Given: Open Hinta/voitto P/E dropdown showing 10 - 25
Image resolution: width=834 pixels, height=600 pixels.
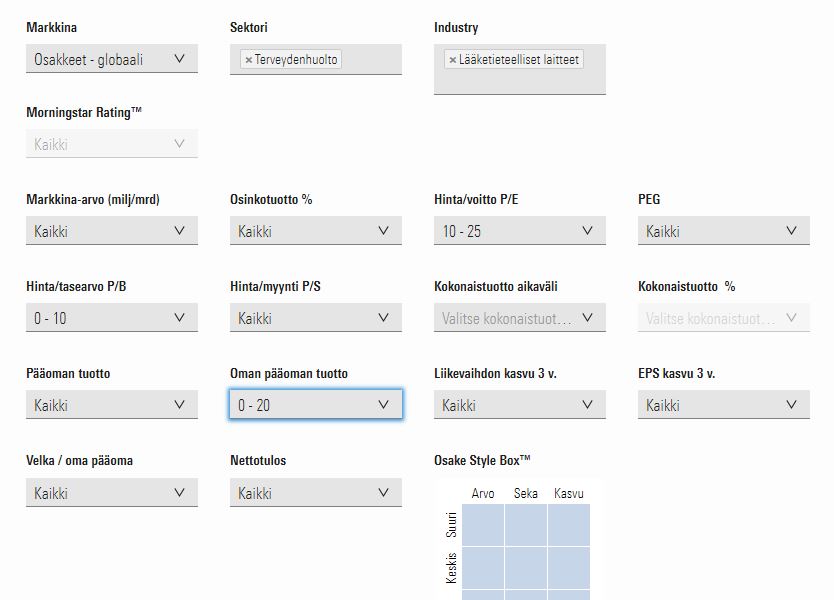Looking at the screenshot, I should [x=520, y=231].
